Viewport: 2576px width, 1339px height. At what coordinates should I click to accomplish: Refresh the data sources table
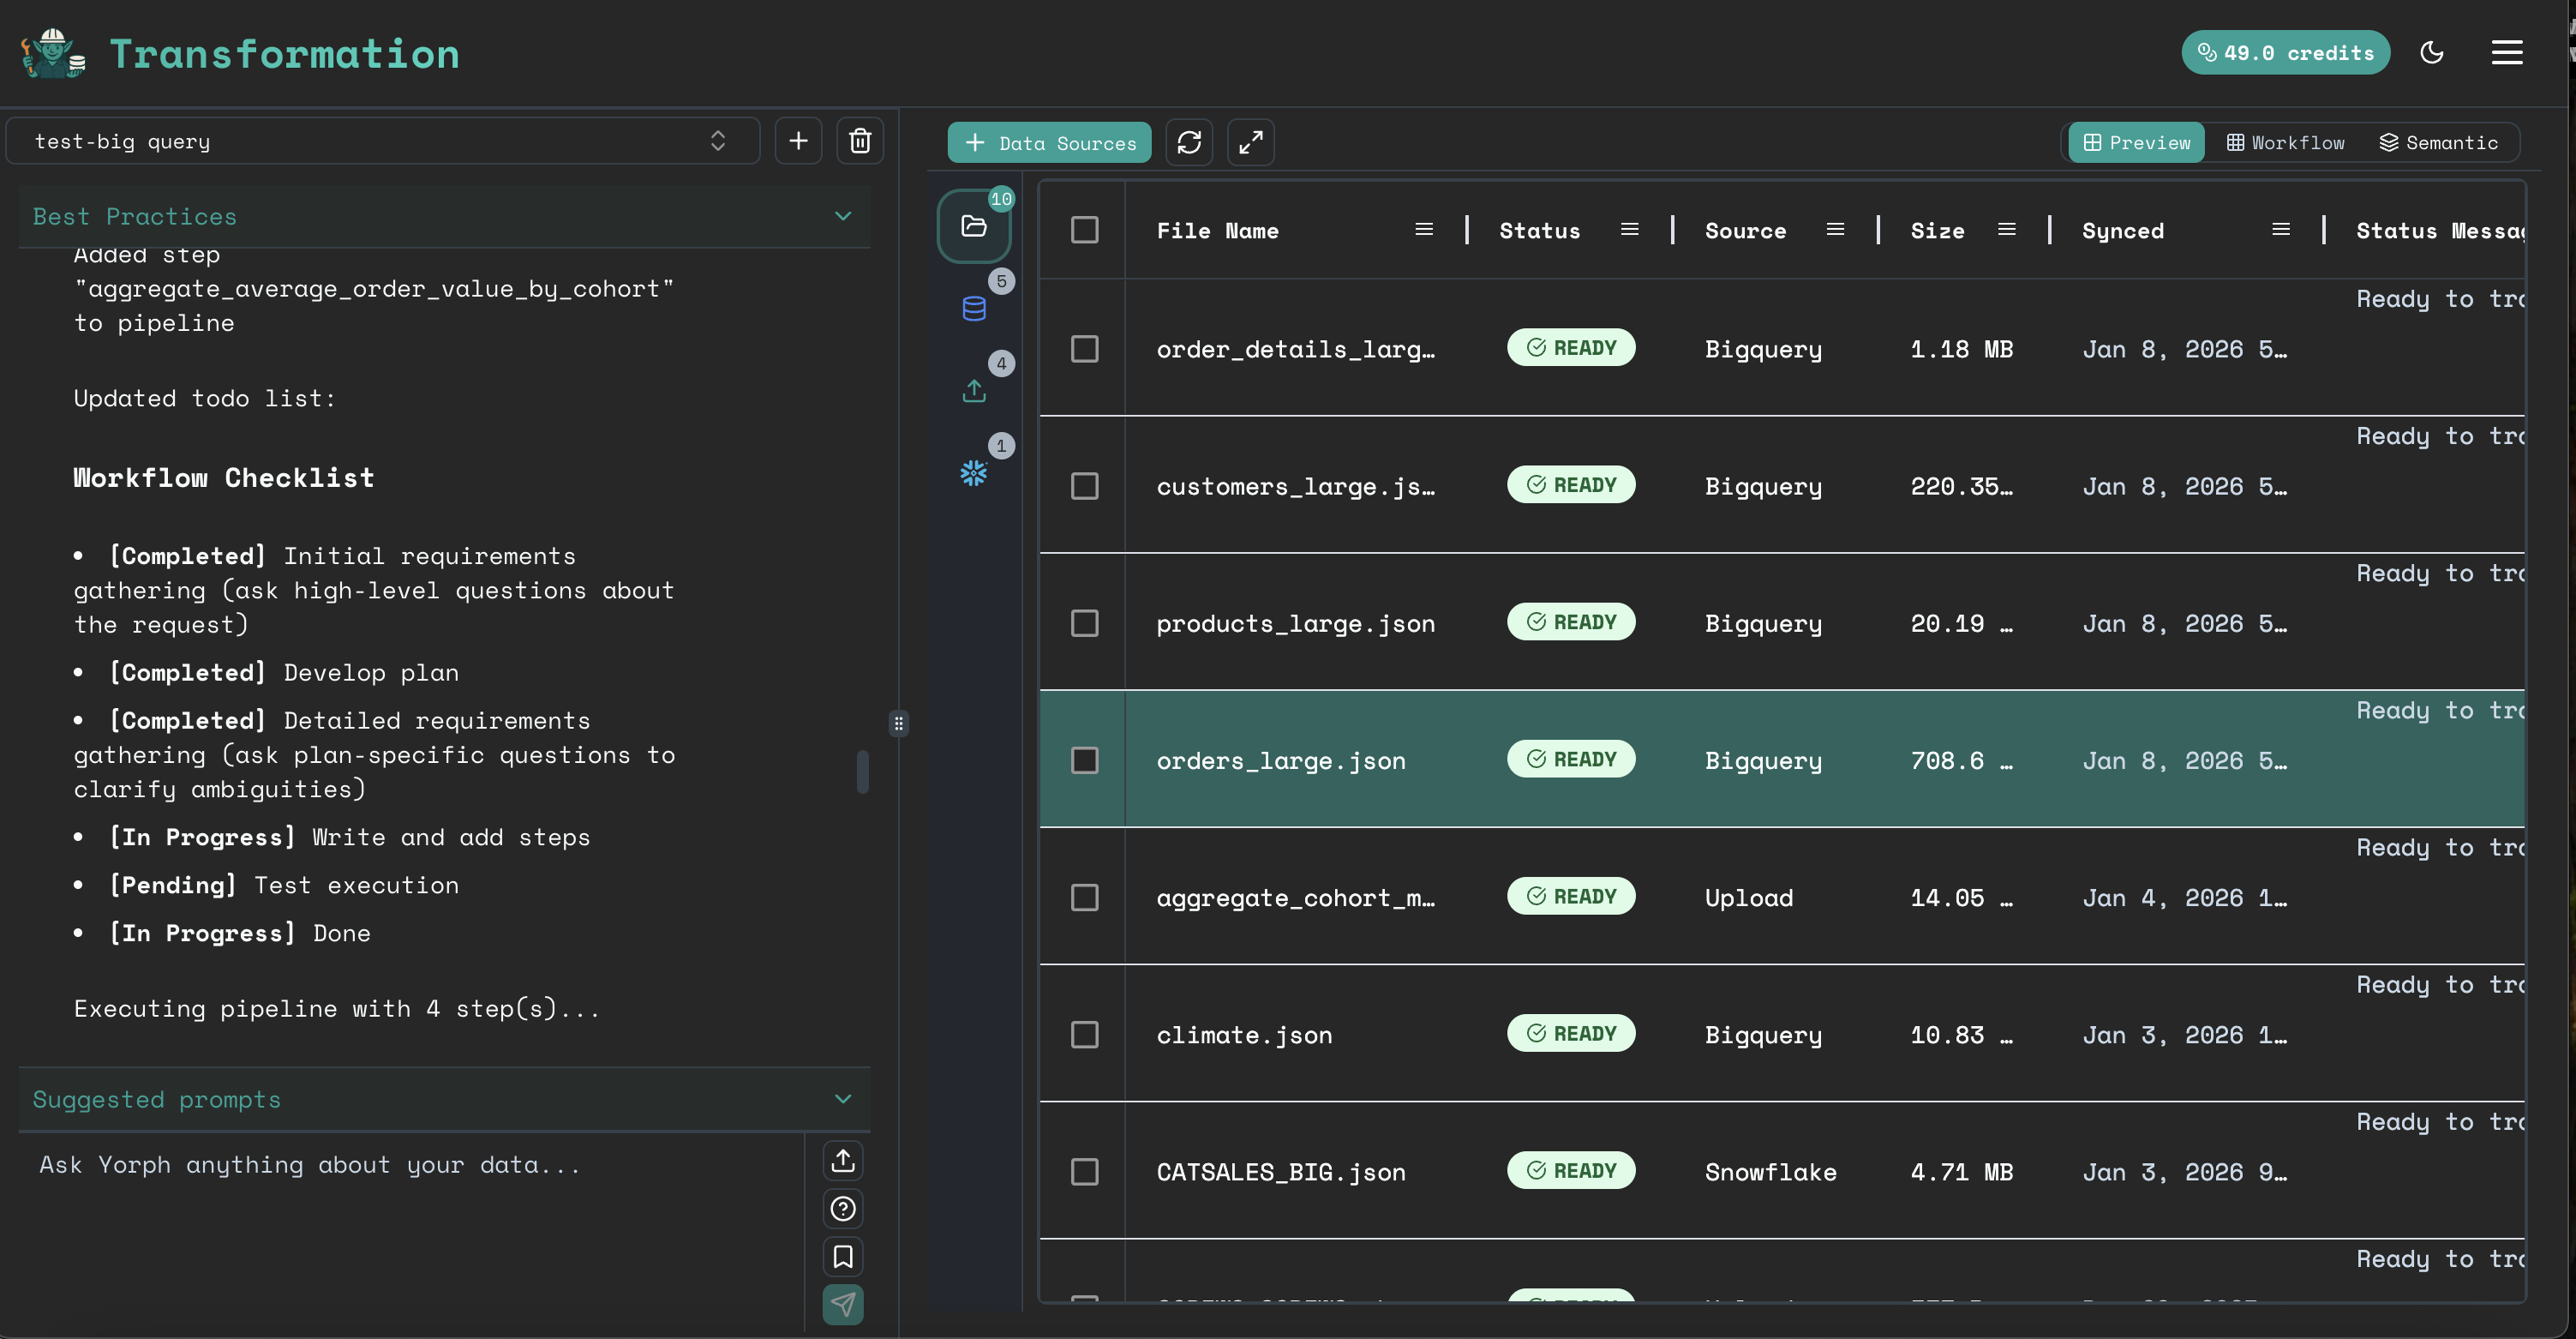1189,142
